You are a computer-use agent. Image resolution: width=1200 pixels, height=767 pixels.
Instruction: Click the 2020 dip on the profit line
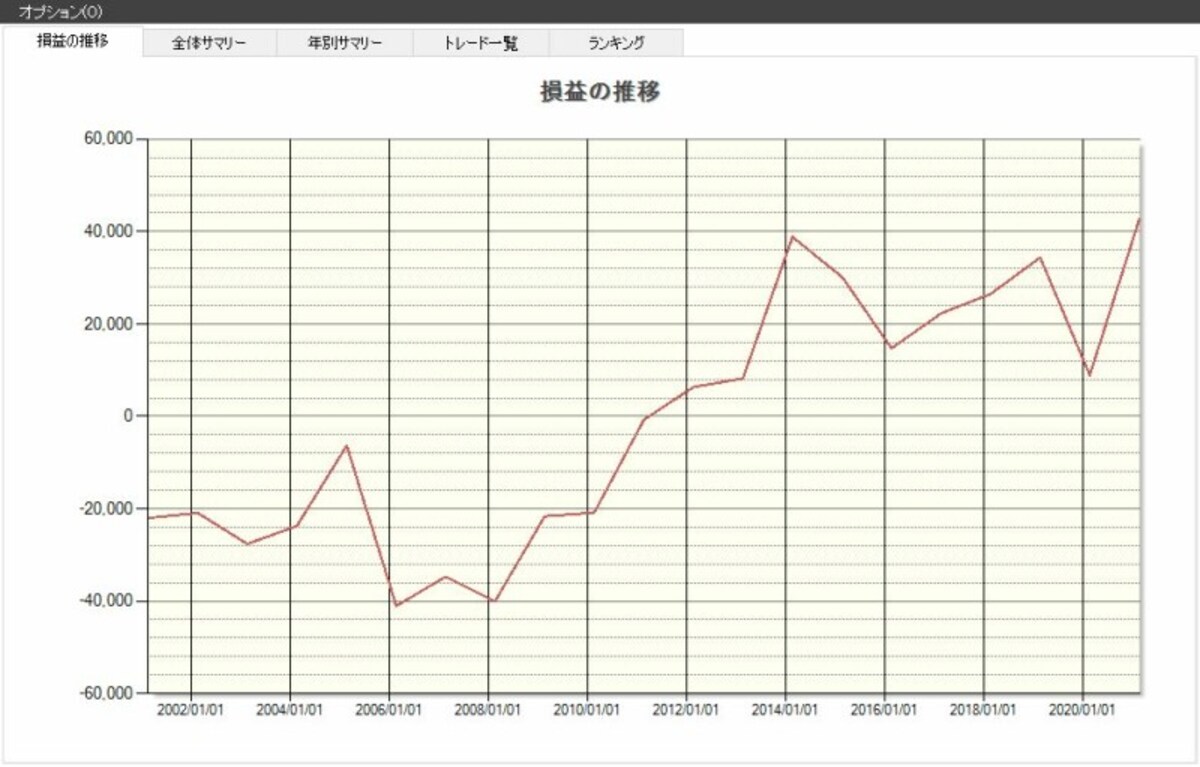point(1090,375)
